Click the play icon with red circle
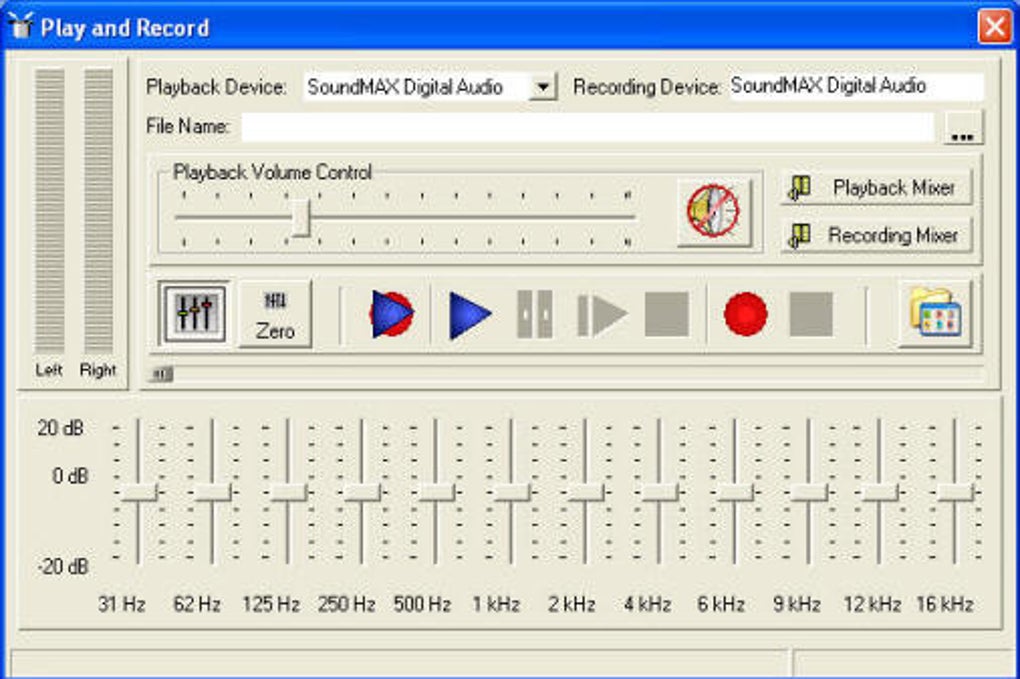1020x679 pixels. click(x=391, y=314)
